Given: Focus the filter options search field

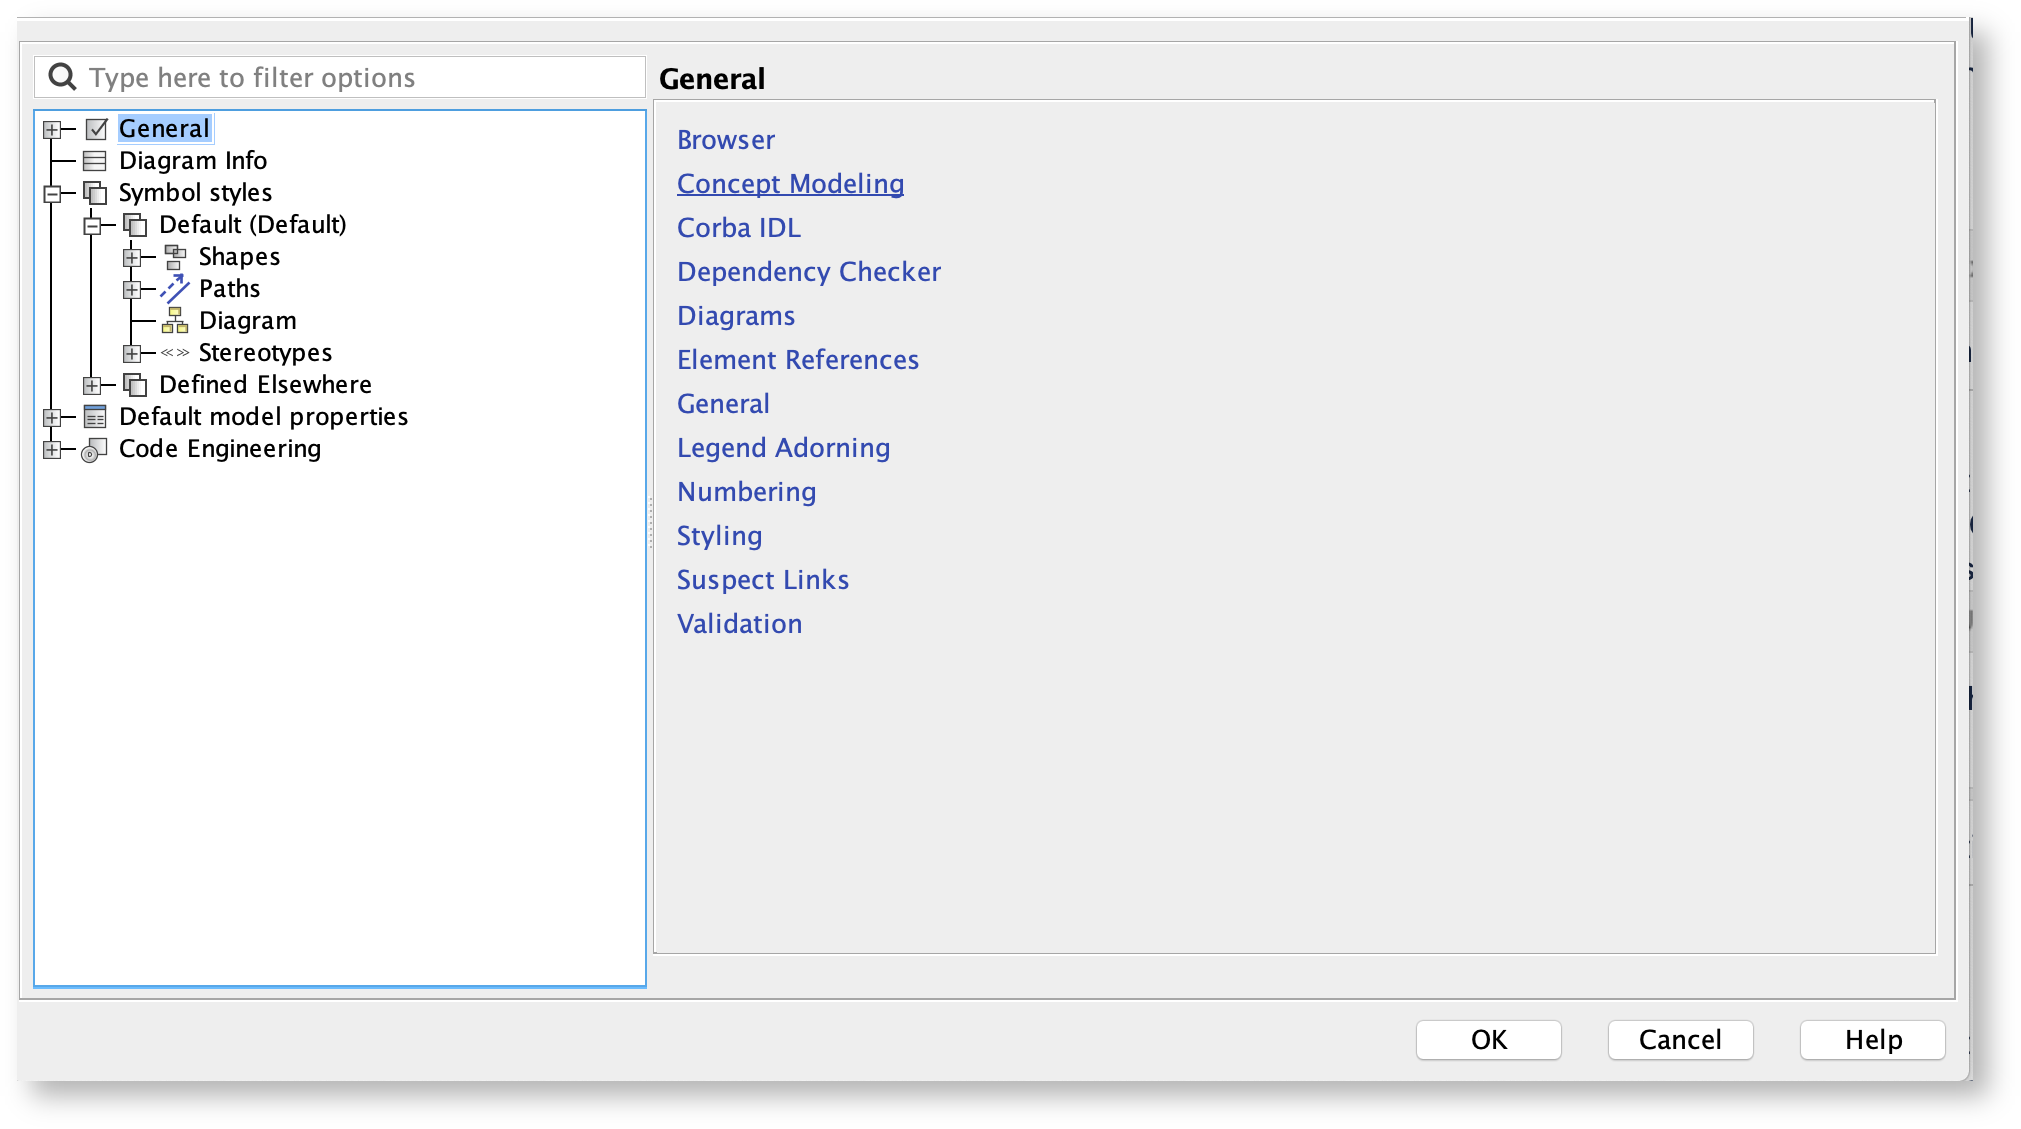Looking at the screenshot, I should [x=360, y=78].
